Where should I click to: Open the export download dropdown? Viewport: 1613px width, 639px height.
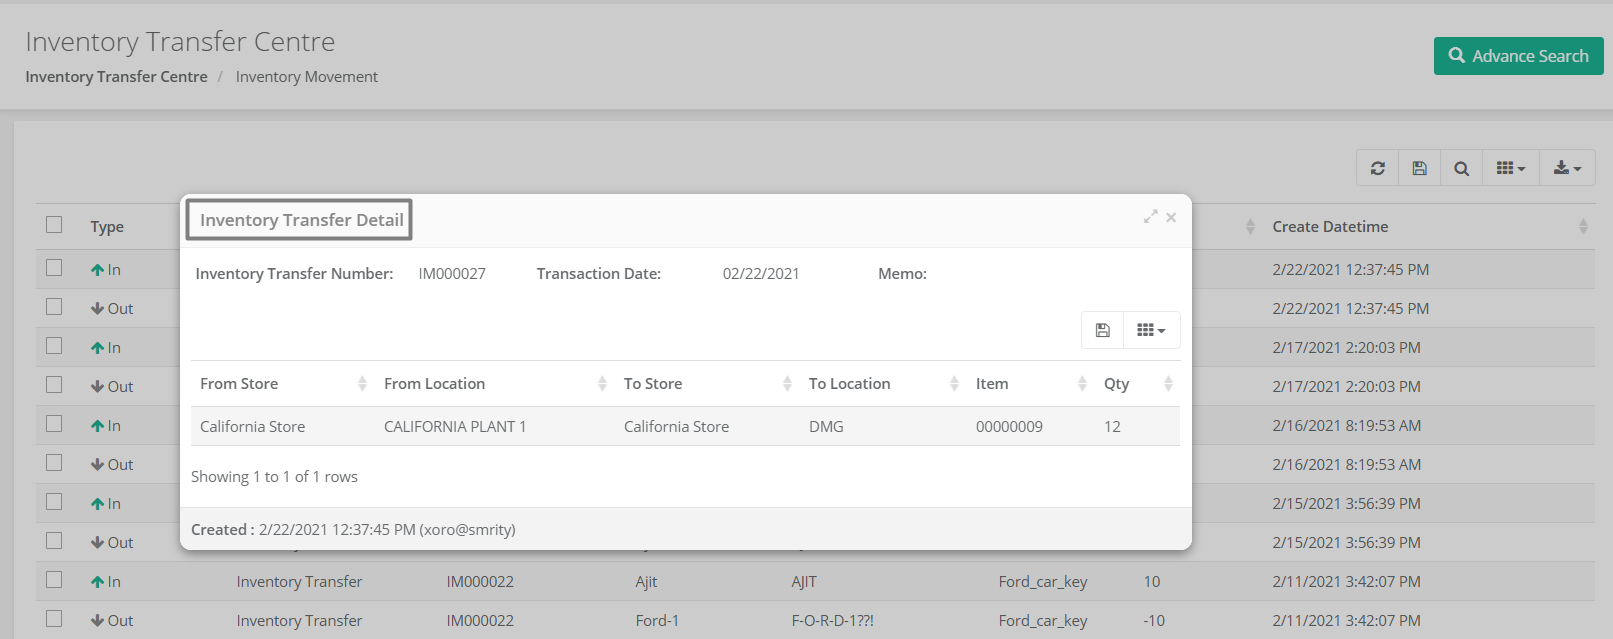click(1567, 168)
